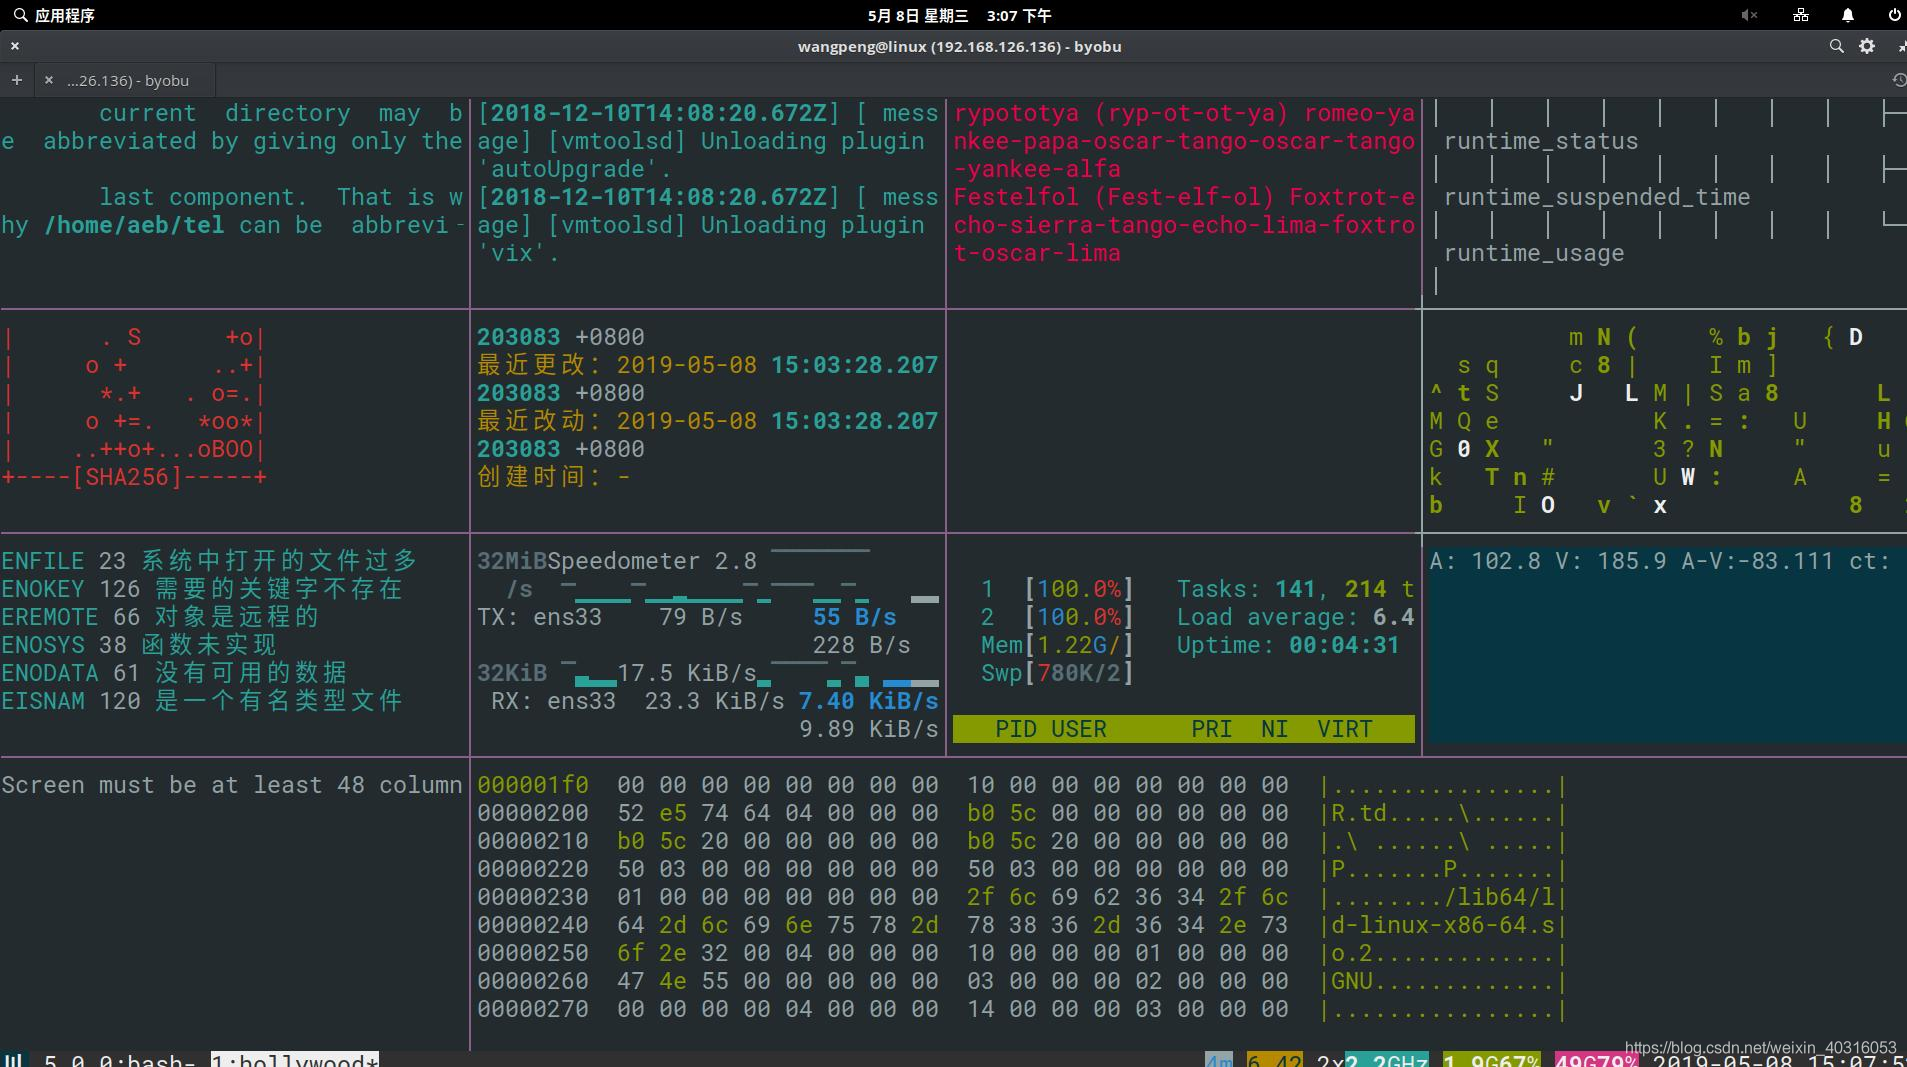Click the 'ENFILE 23' error line
Viewport: 1907px width, 1067px height.
coord(209,561)
